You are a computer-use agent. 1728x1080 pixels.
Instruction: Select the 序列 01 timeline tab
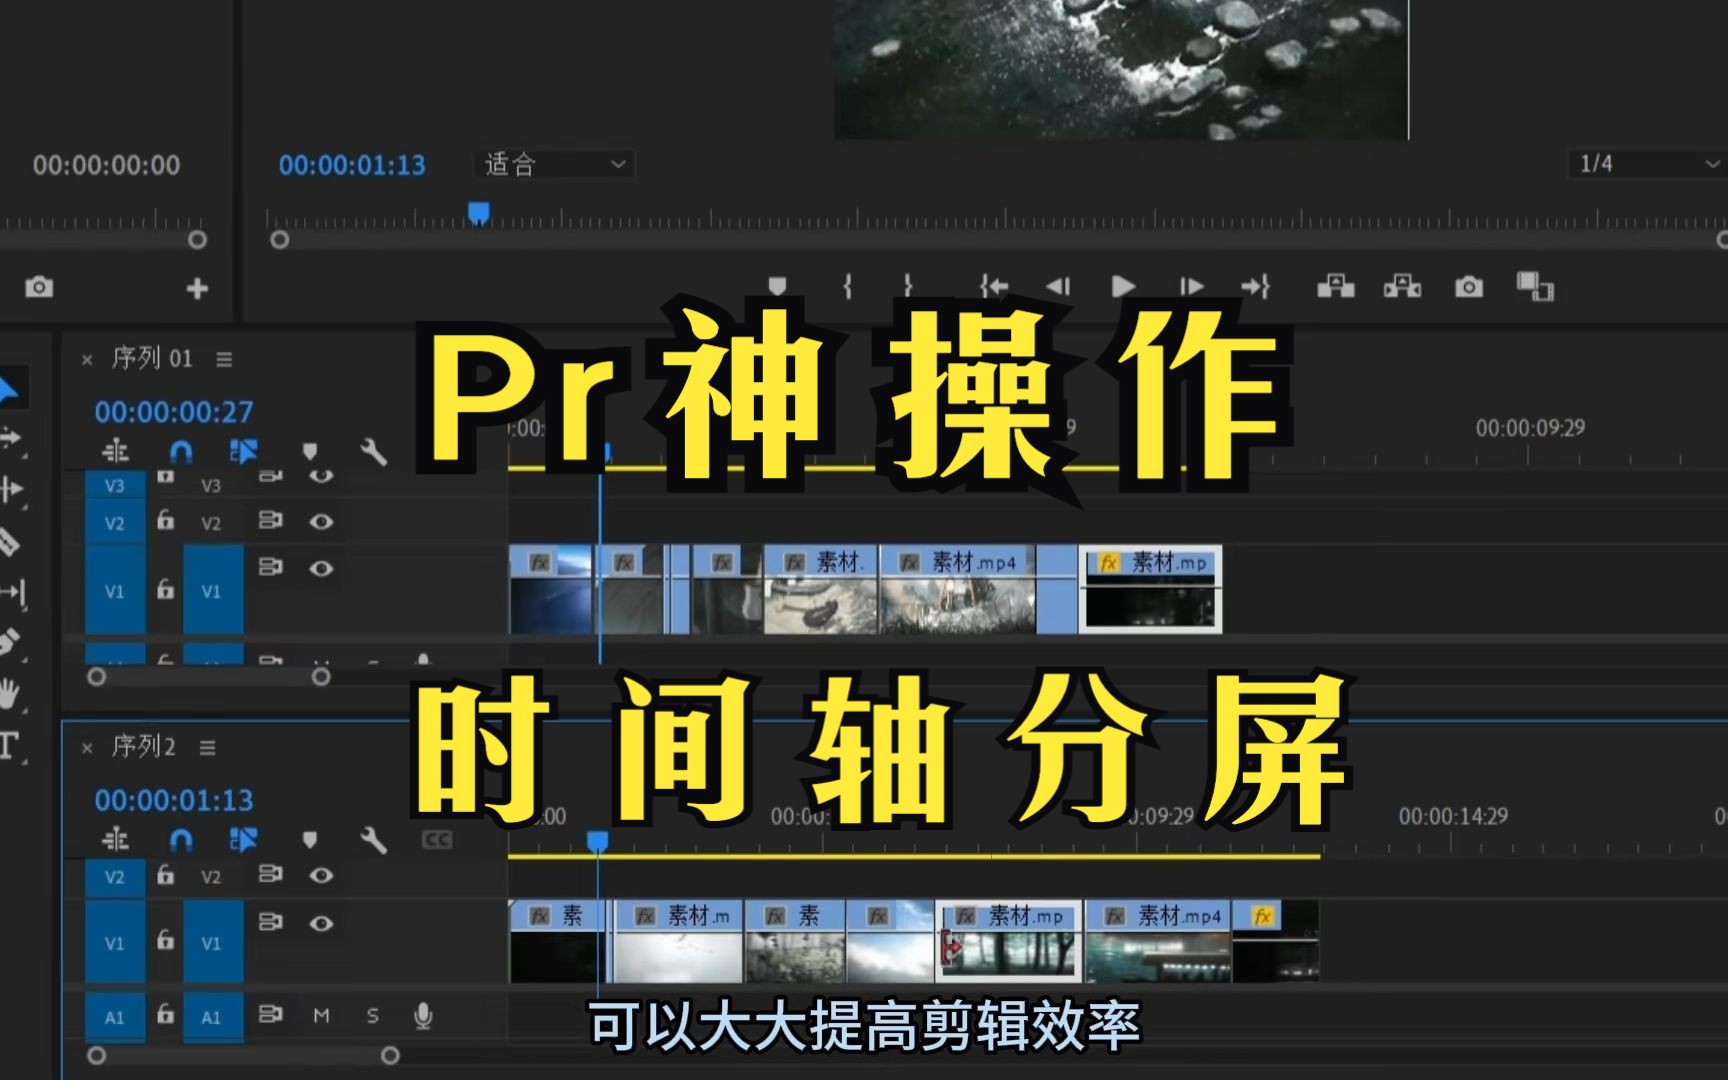[151, 358]
